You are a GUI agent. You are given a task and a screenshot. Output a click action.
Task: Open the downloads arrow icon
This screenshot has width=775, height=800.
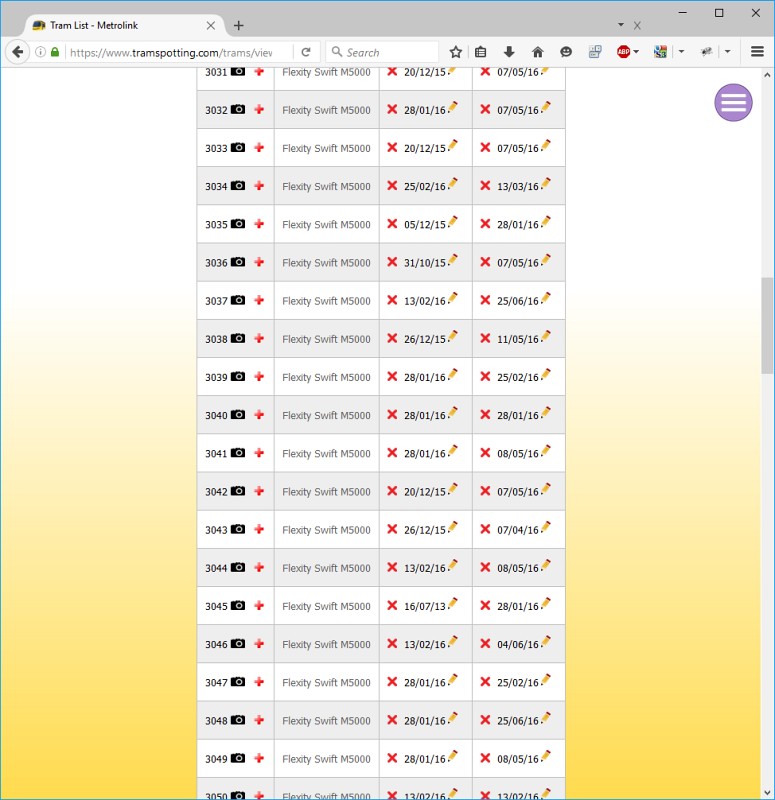509,52
